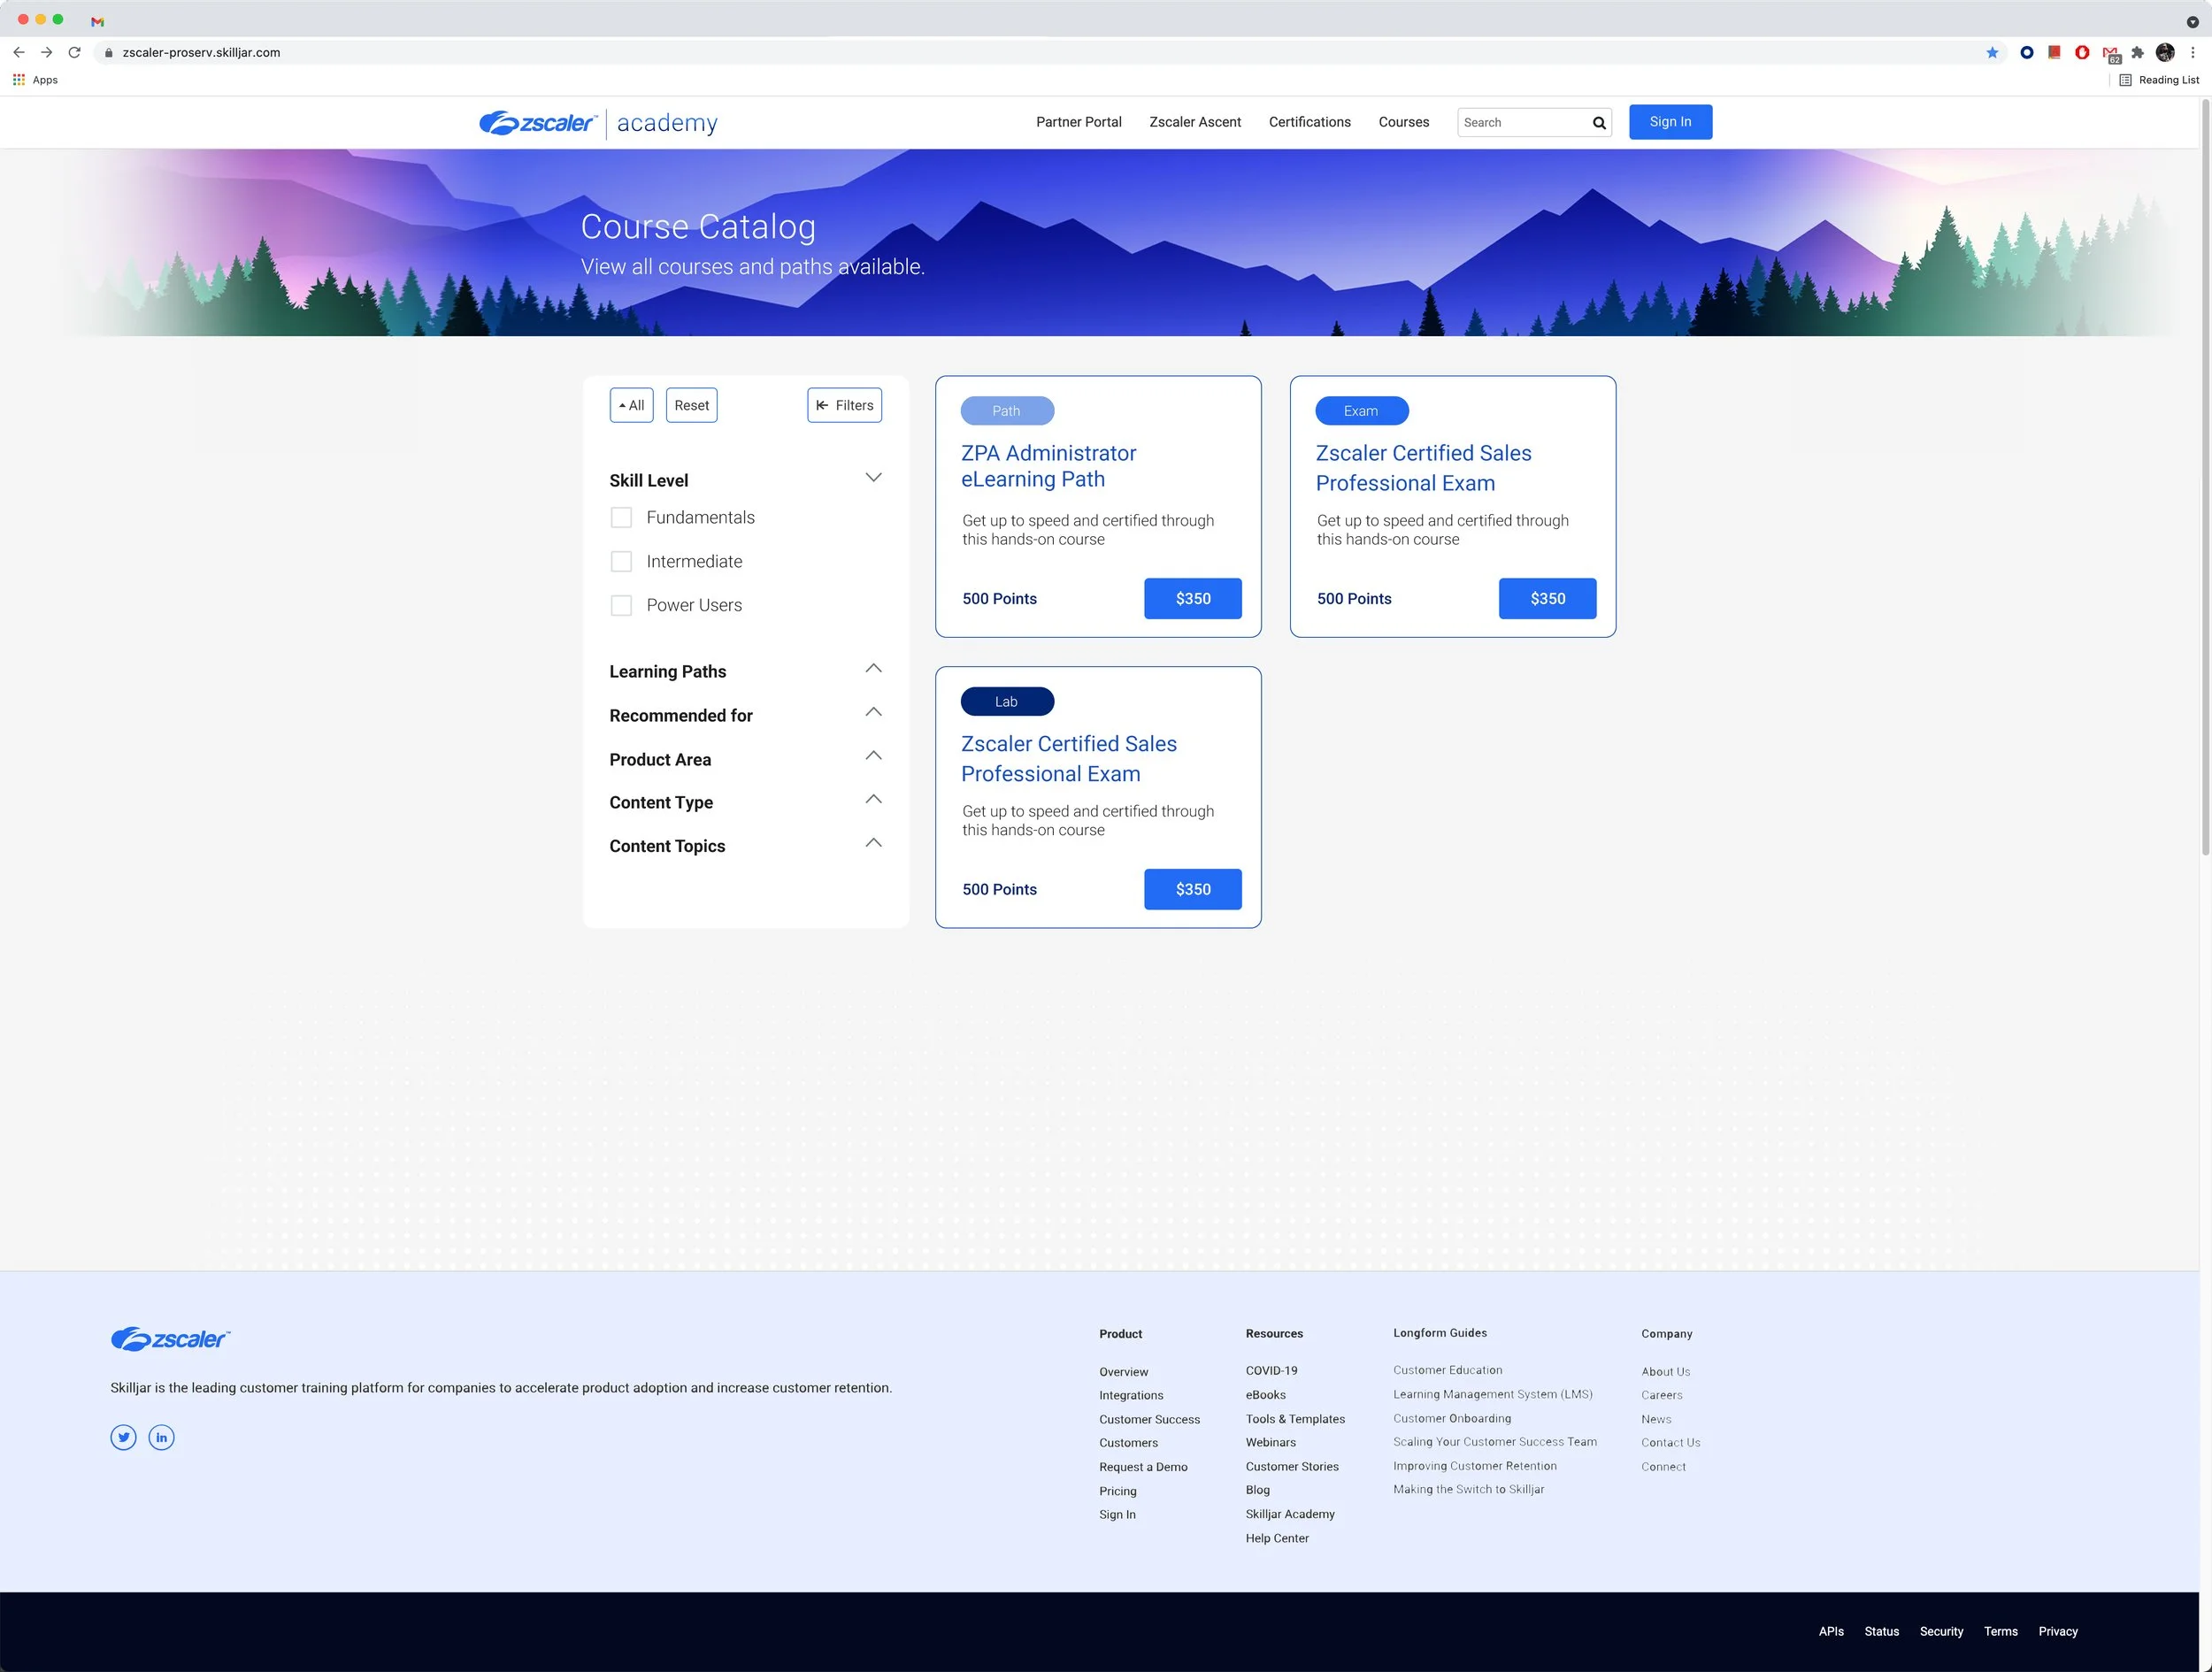2212x1672 pixels.
Task: Click the bookmark star in the address bar
Action: point(1992,52)
